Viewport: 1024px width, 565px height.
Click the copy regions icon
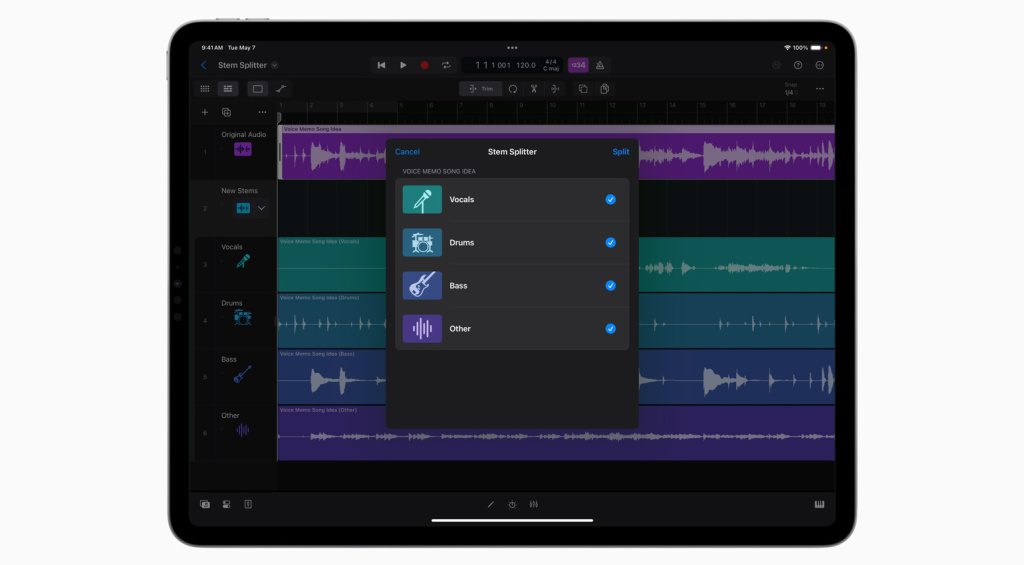[x=583, y=89]
